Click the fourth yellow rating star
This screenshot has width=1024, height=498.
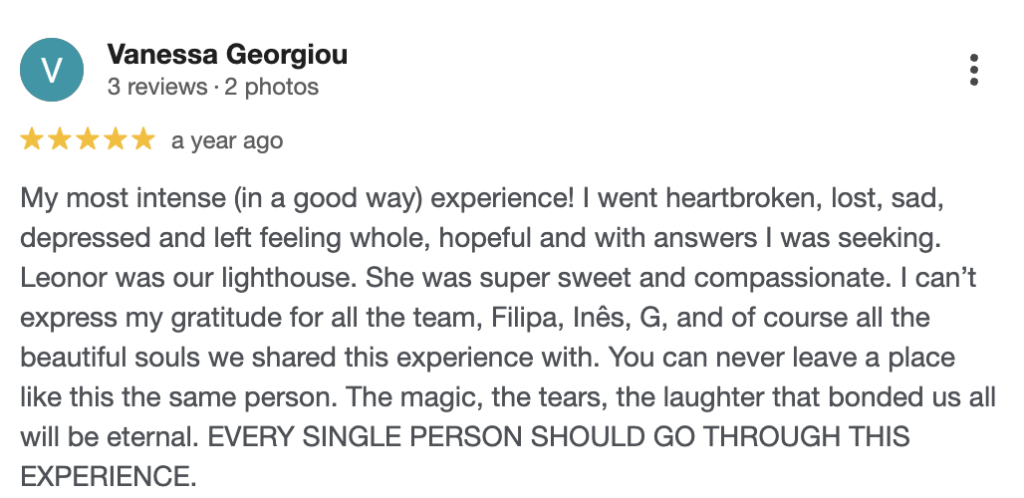pos(116,141)
